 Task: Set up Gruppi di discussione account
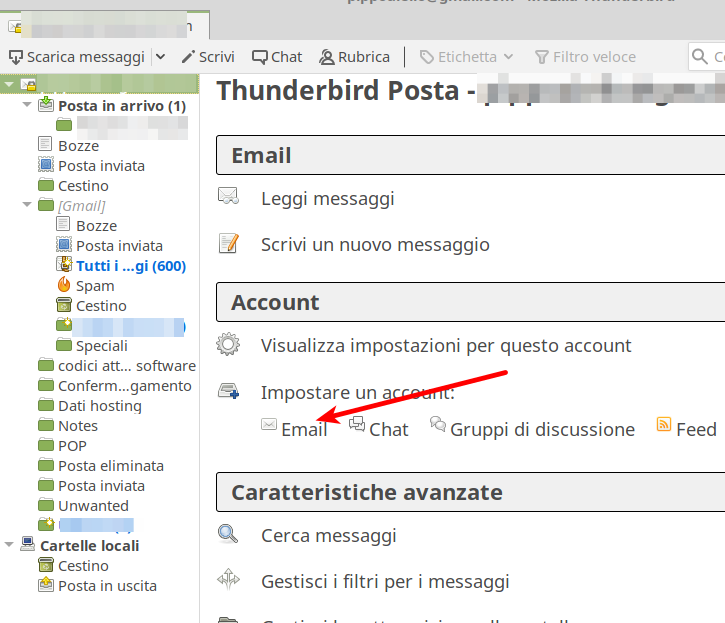542,430
